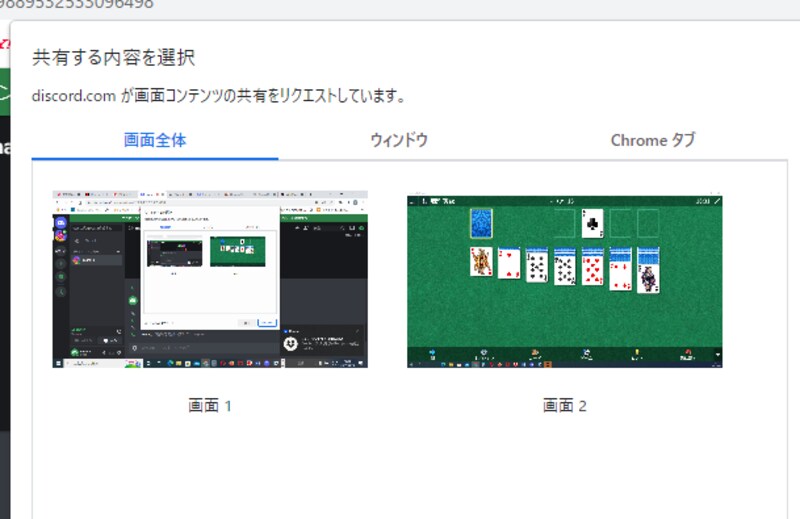
Task: Choose the 画面 1 screen thumbnail
Action: (210, 279)
